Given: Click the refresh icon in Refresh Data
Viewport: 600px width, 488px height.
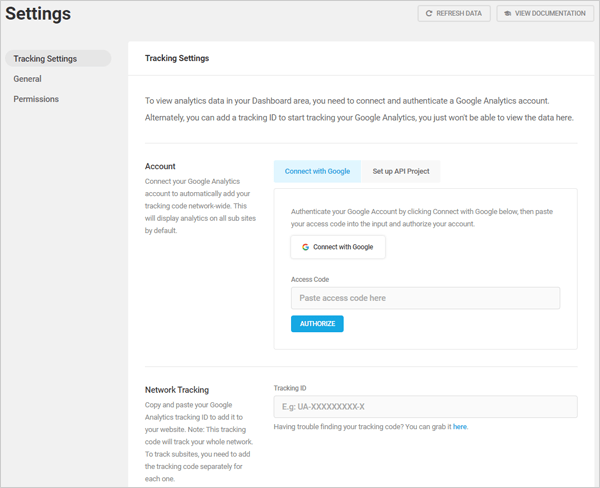Looking at the screenshot, I should 429,13.
